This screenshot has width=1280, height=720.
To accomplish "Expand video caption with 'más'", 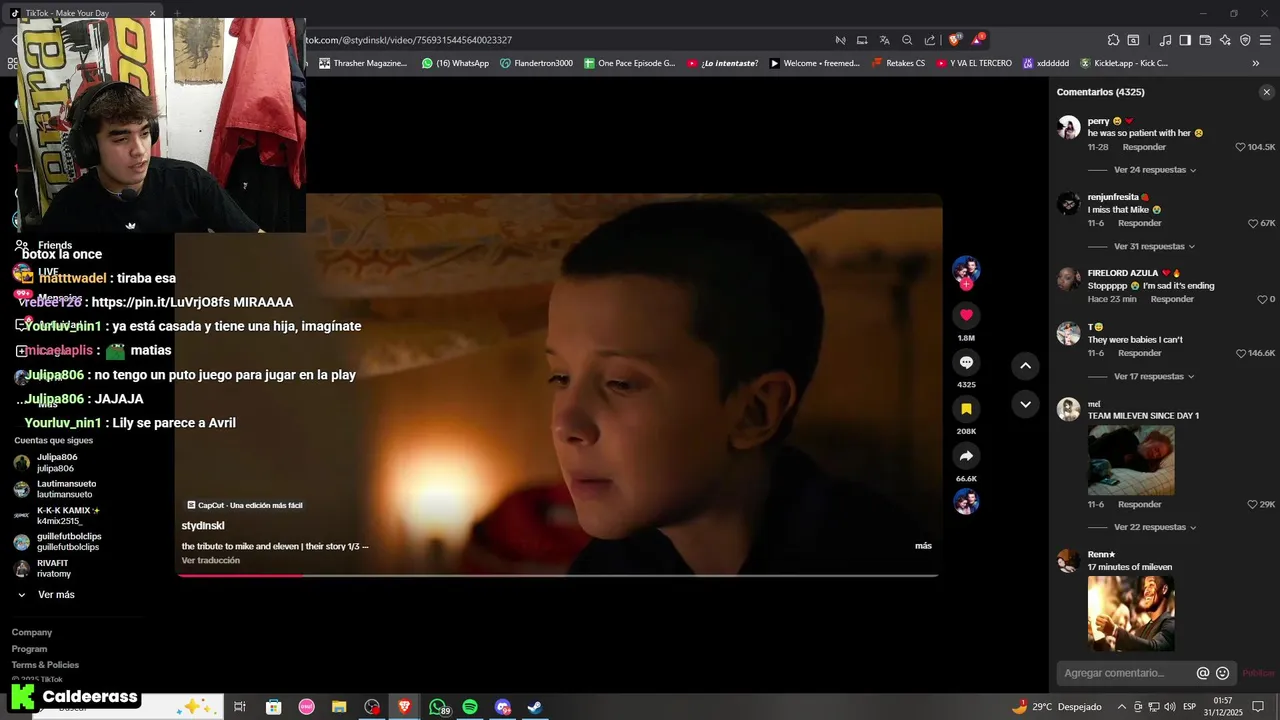I will [923, 546].
